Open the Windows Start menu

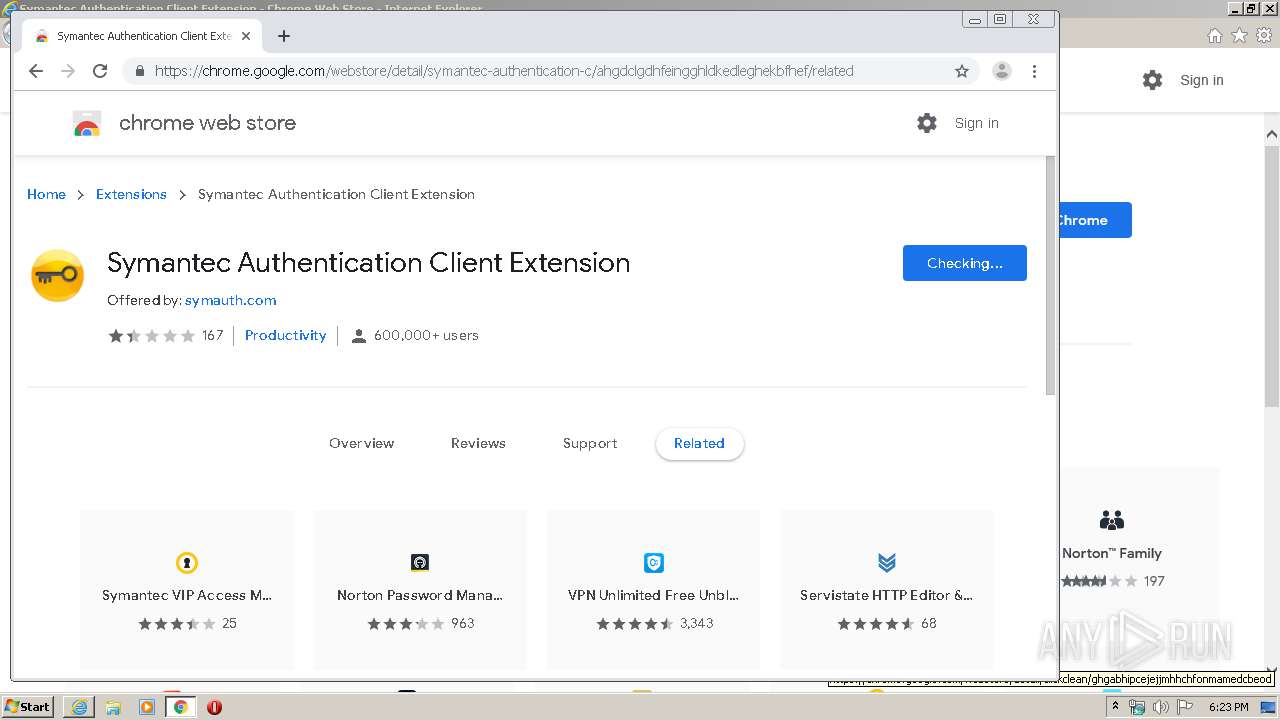coord(28,707)
